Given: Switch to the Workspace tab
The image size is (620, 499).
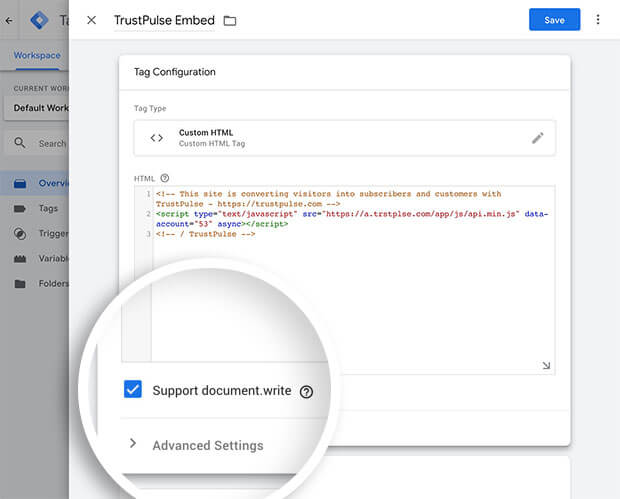Looking at the screenshot, I should click(x=37, y=55).
